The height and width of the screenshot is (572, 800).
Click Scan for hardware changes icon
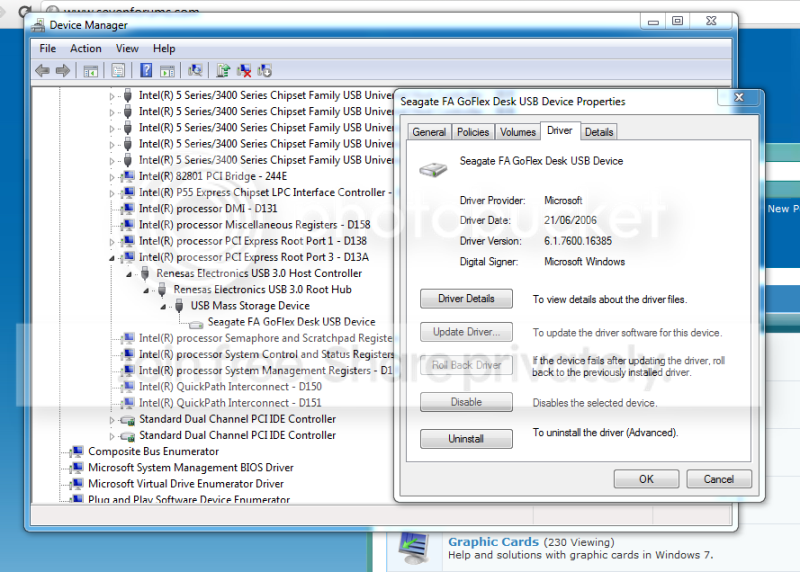click(195, 70)
